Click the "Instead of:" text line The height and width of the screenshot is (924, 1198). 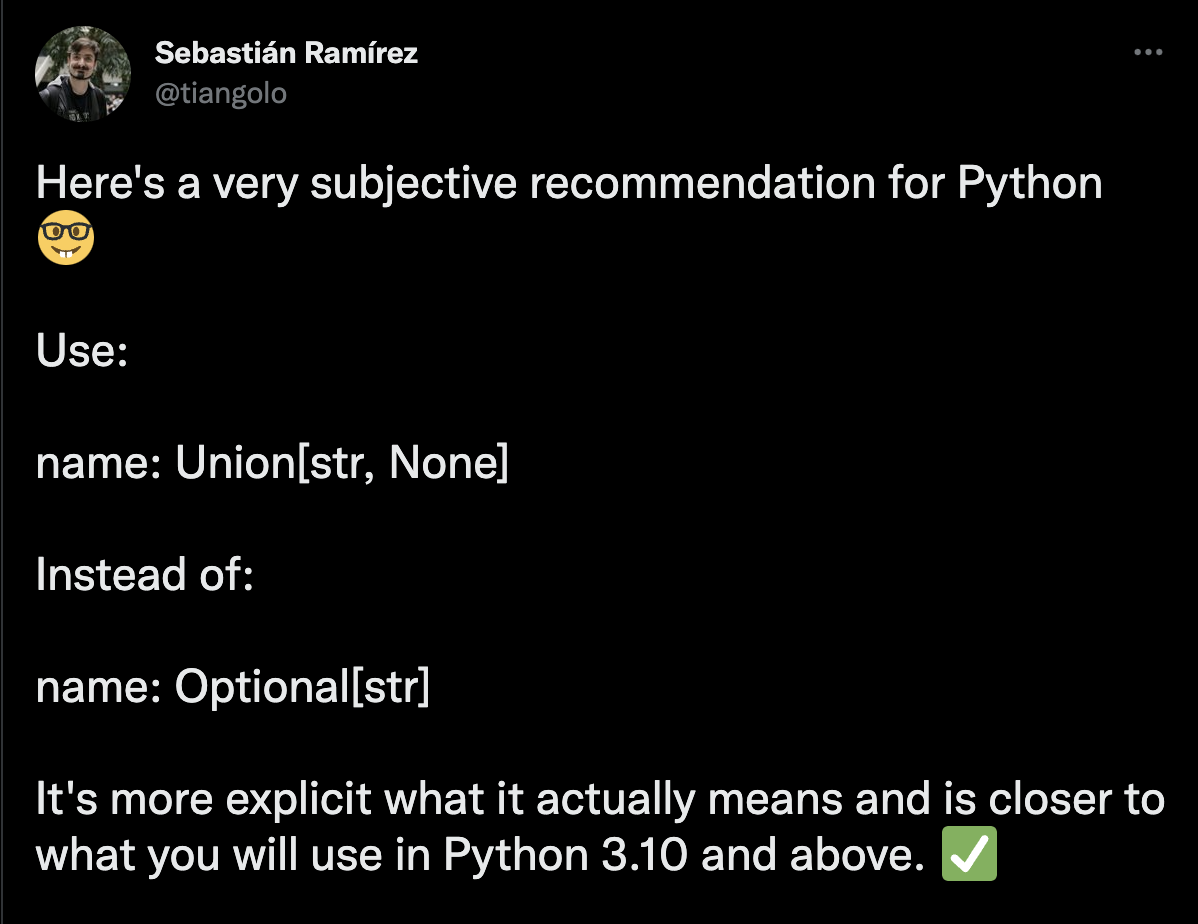pyautogui.click(x=144, y=574)
